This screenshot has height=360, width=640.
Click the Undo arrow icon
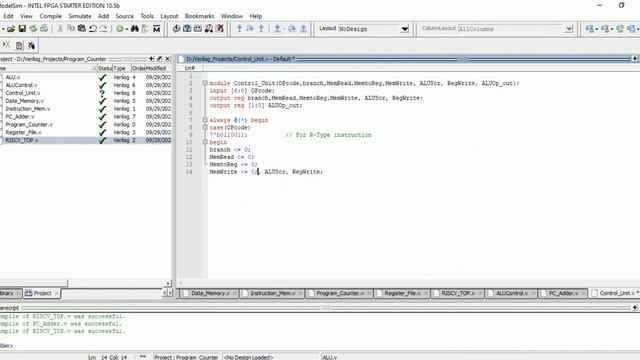(x=93, y=29)
